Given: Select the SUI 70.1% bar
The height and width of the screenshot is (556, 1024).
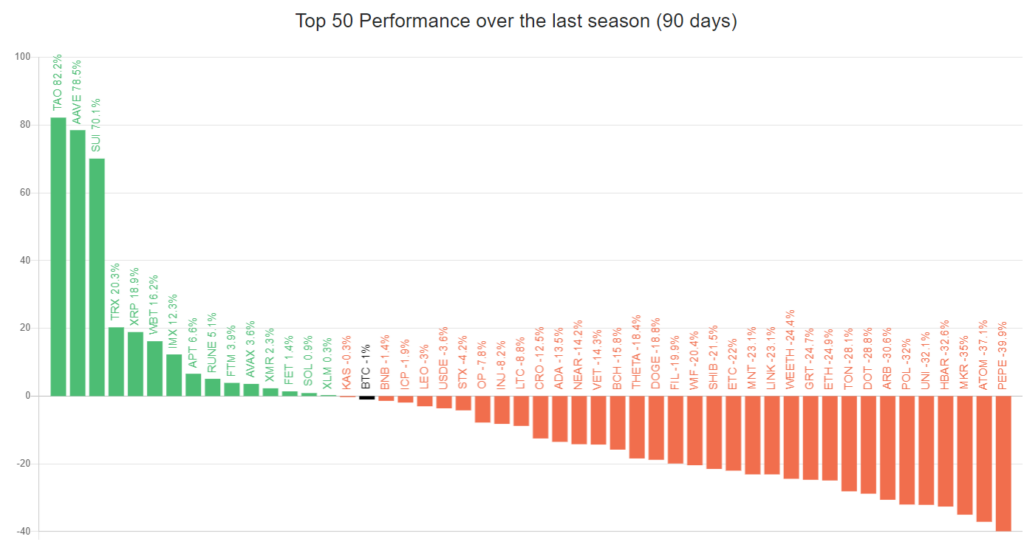Looking at the screenshot, I should (97, 277).
